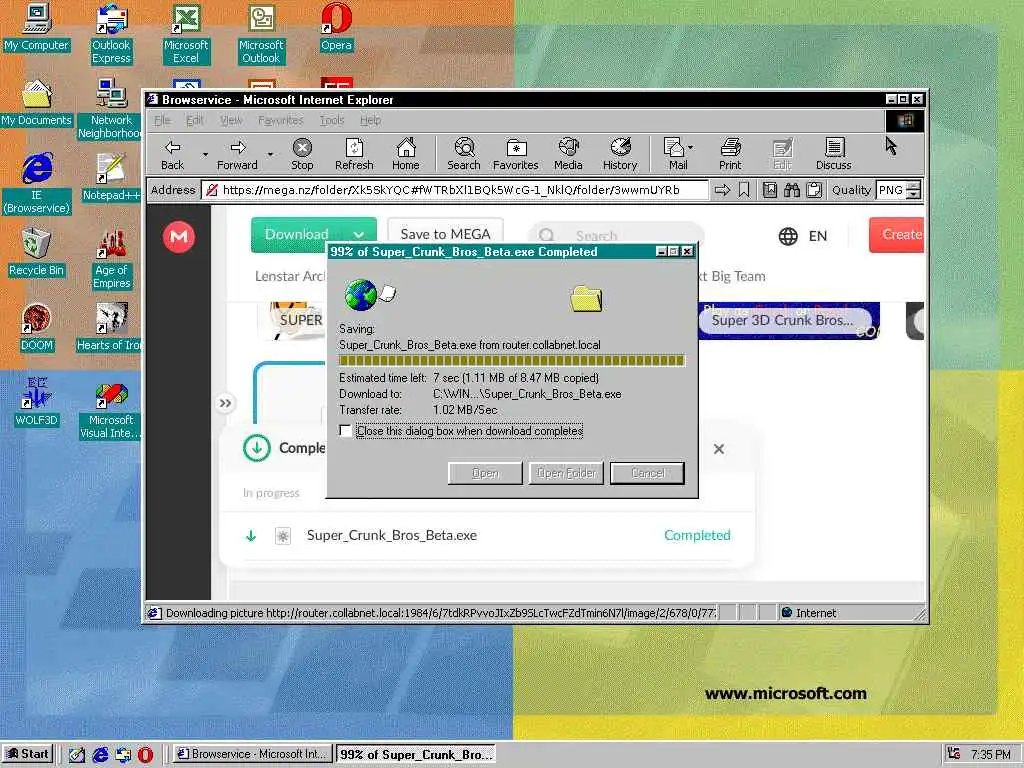Click the clipboard icon near Quality

(x=814, y=190)
